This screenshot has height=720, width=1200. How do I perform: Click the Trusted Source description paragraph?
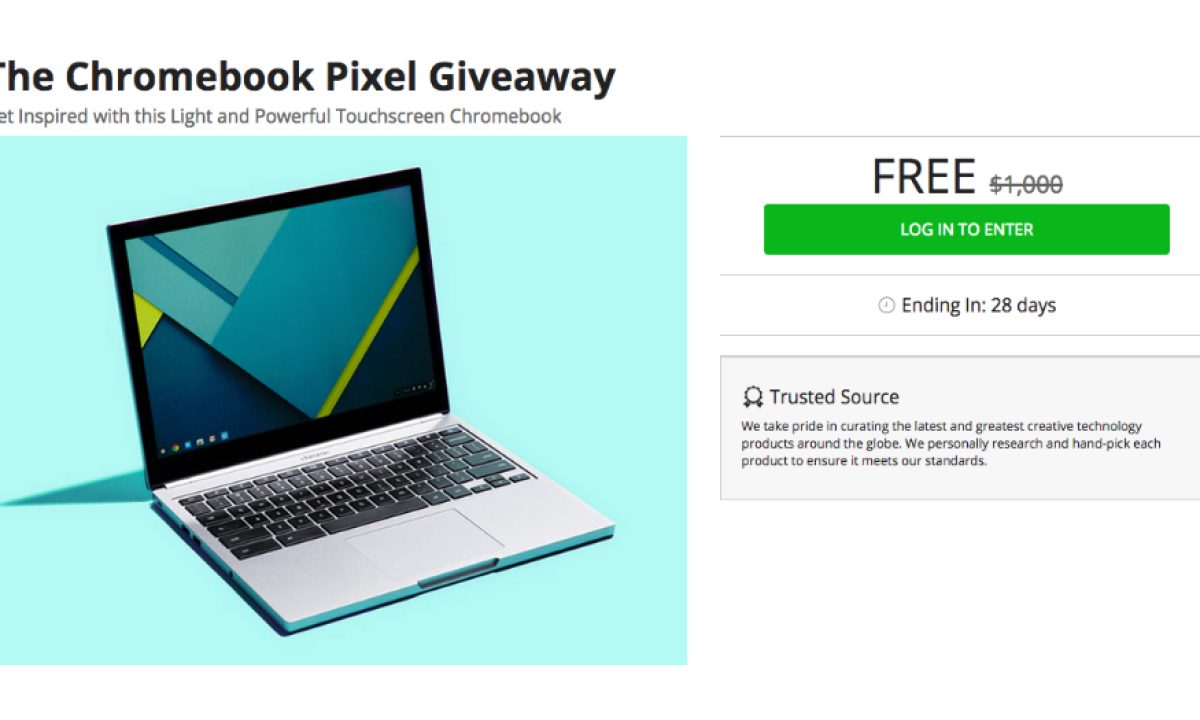coord(950,444)
